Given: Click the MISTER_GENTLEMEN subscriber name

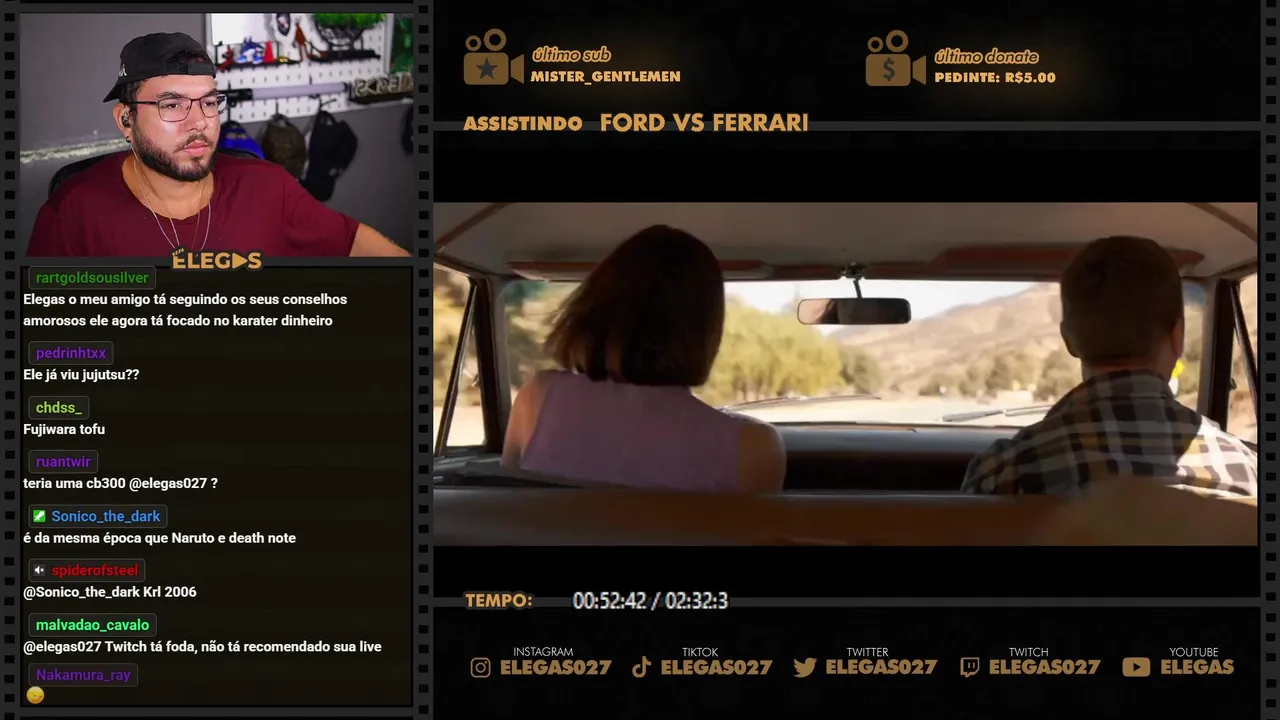Looking at the screenshot, I should pyautogui.click(x=605, y=76).
